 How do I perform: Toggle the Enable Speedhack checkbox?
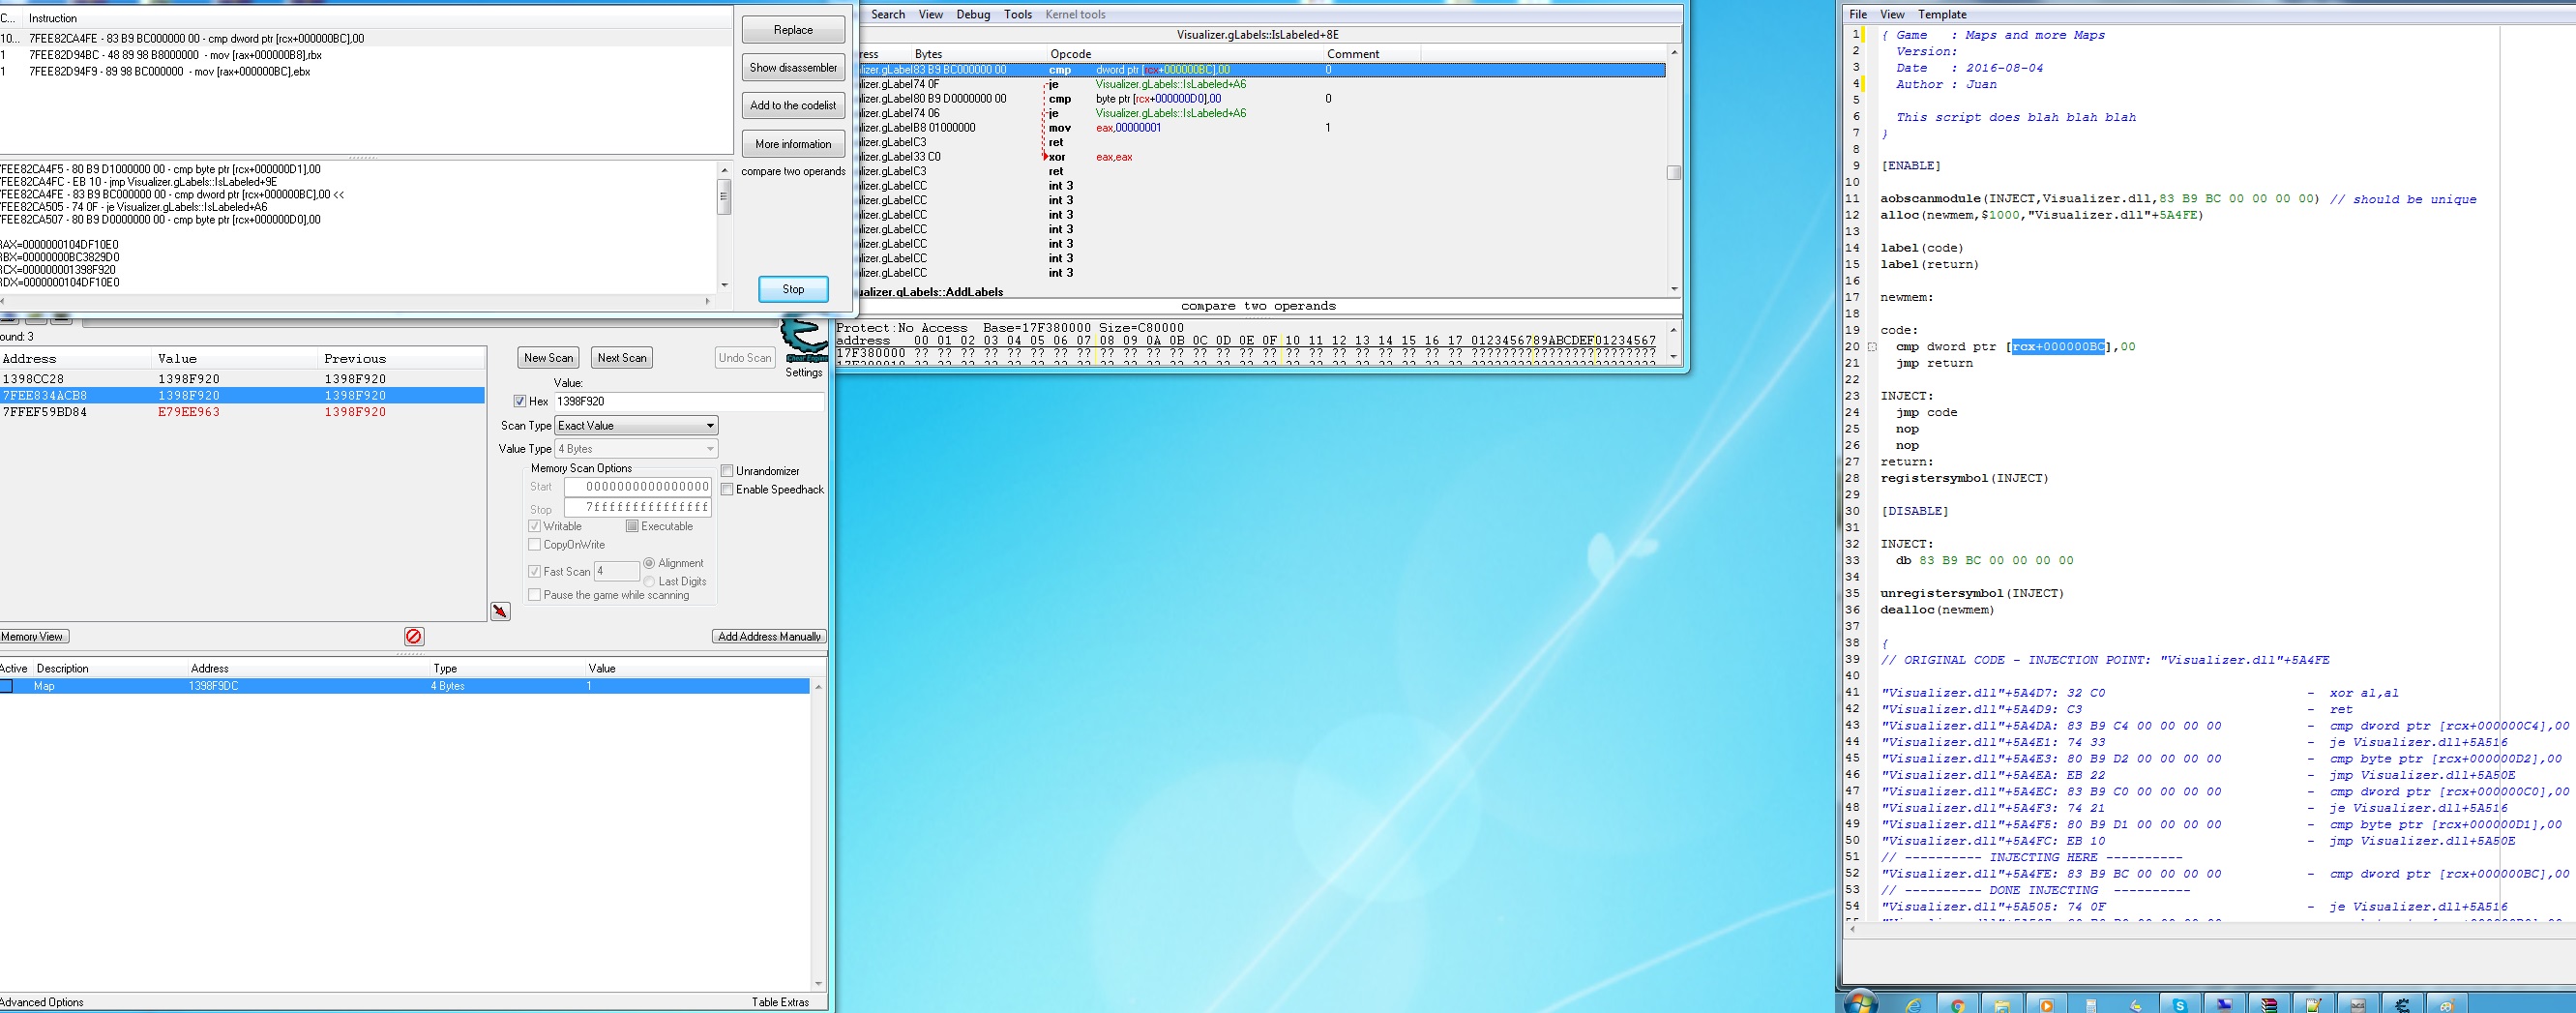pyautogui.click(x=727, y=490)
